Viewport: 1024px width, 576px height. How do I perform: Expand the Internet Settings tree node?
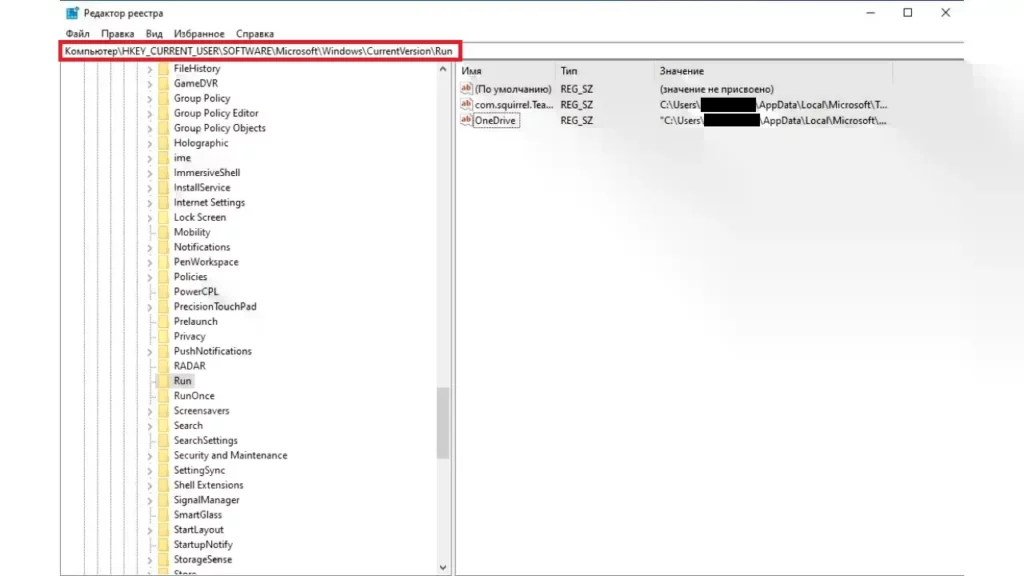pyautogui.click(x=150, y=203)
